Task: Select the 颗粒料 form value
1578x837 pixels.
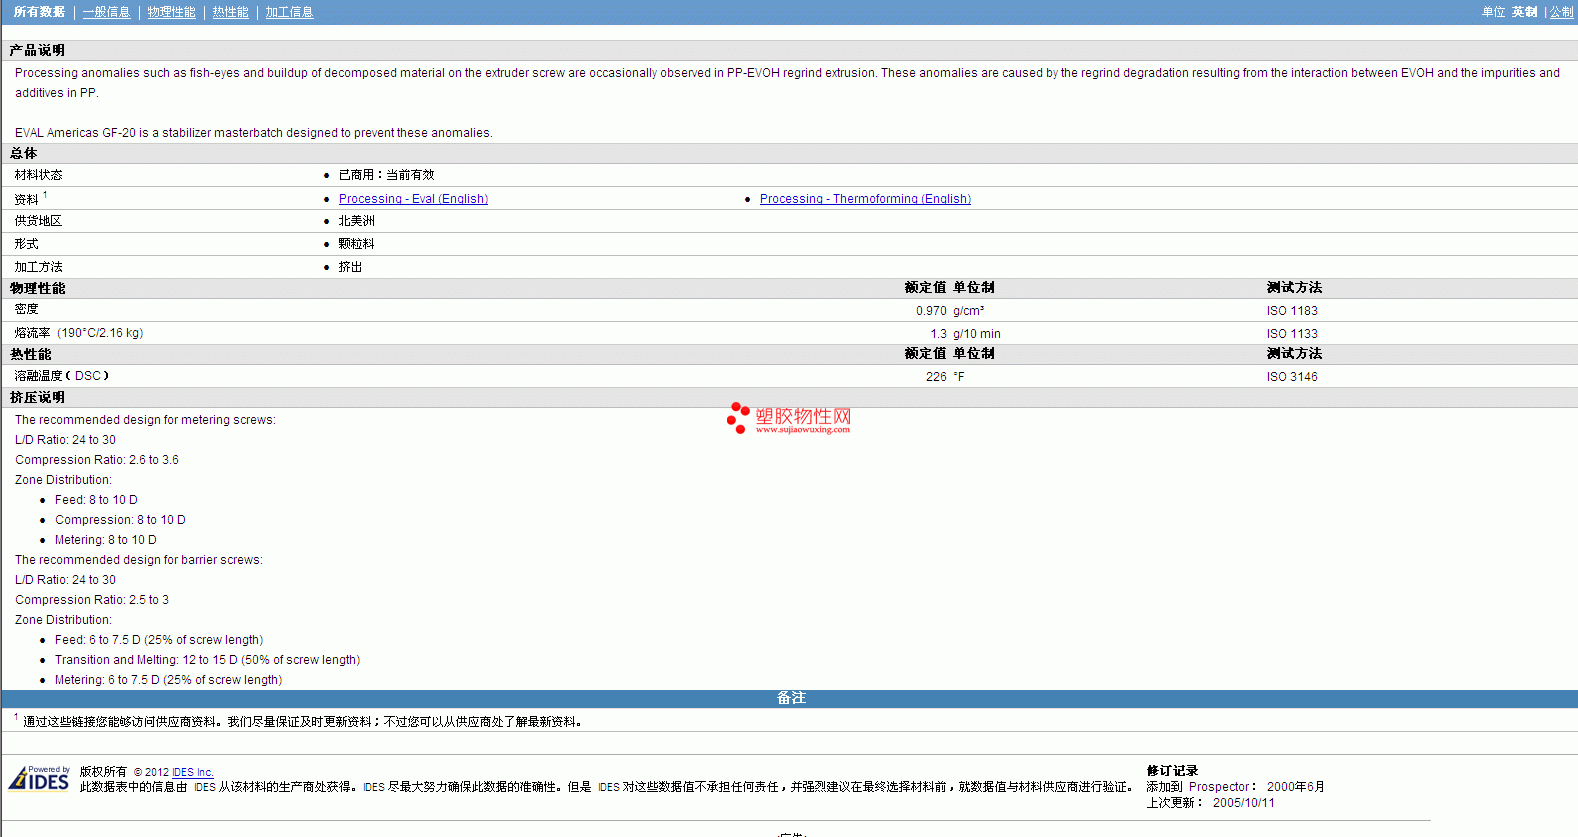Action: [356, 244]
